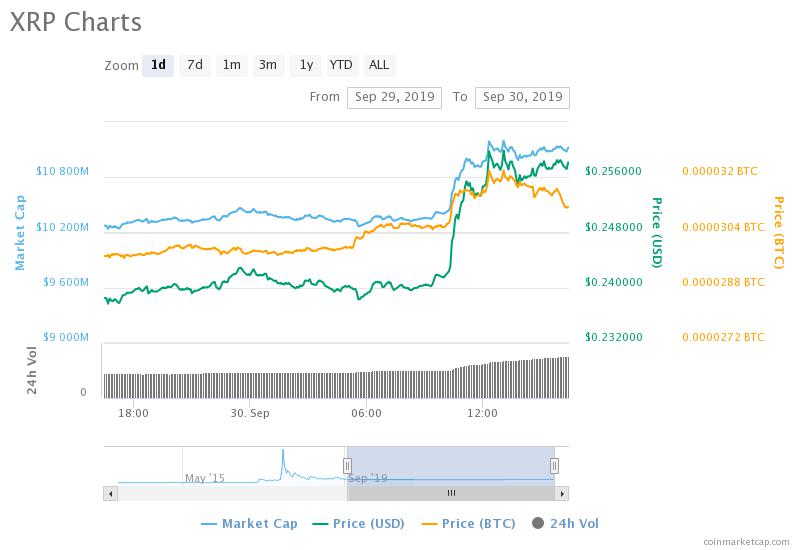The height and width of the screenshot is (550, 800).
Task: Click the $0.256000 price label
Action: click(x=613, y=171)
